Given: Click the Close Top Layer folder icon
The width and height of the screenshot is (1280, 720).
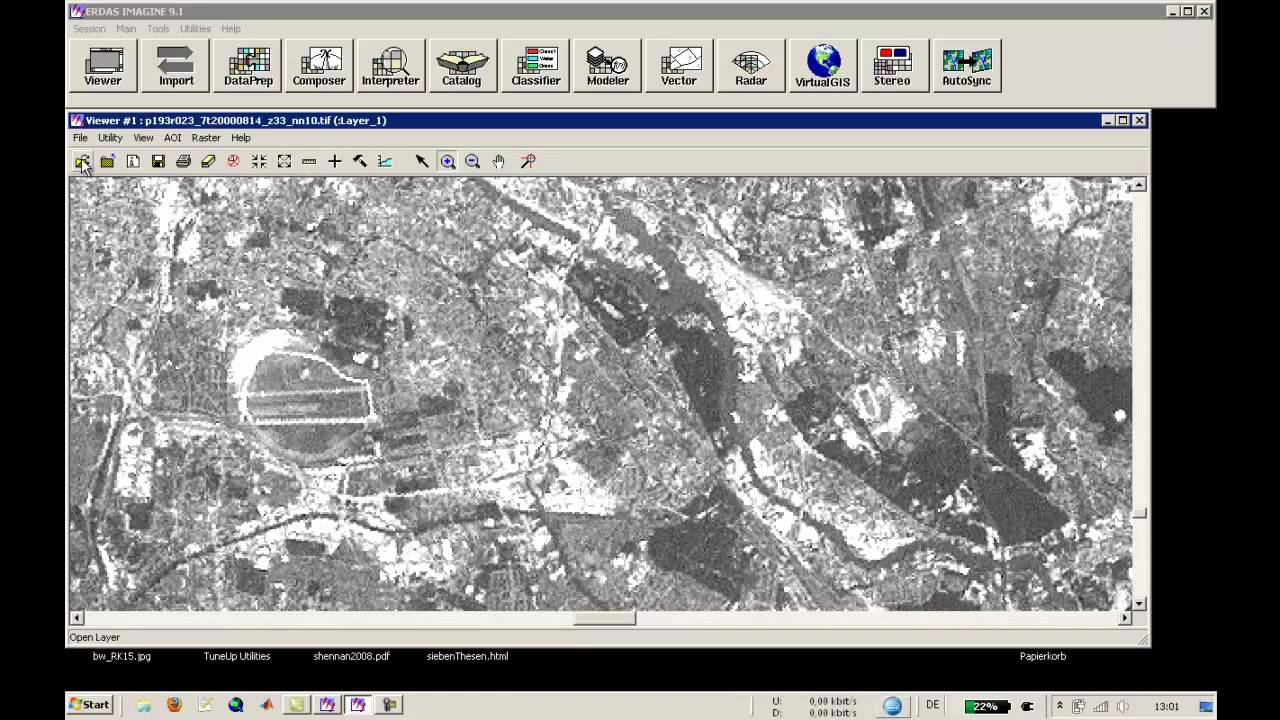Looking at the screenshot, I should (x=107, y=161).
